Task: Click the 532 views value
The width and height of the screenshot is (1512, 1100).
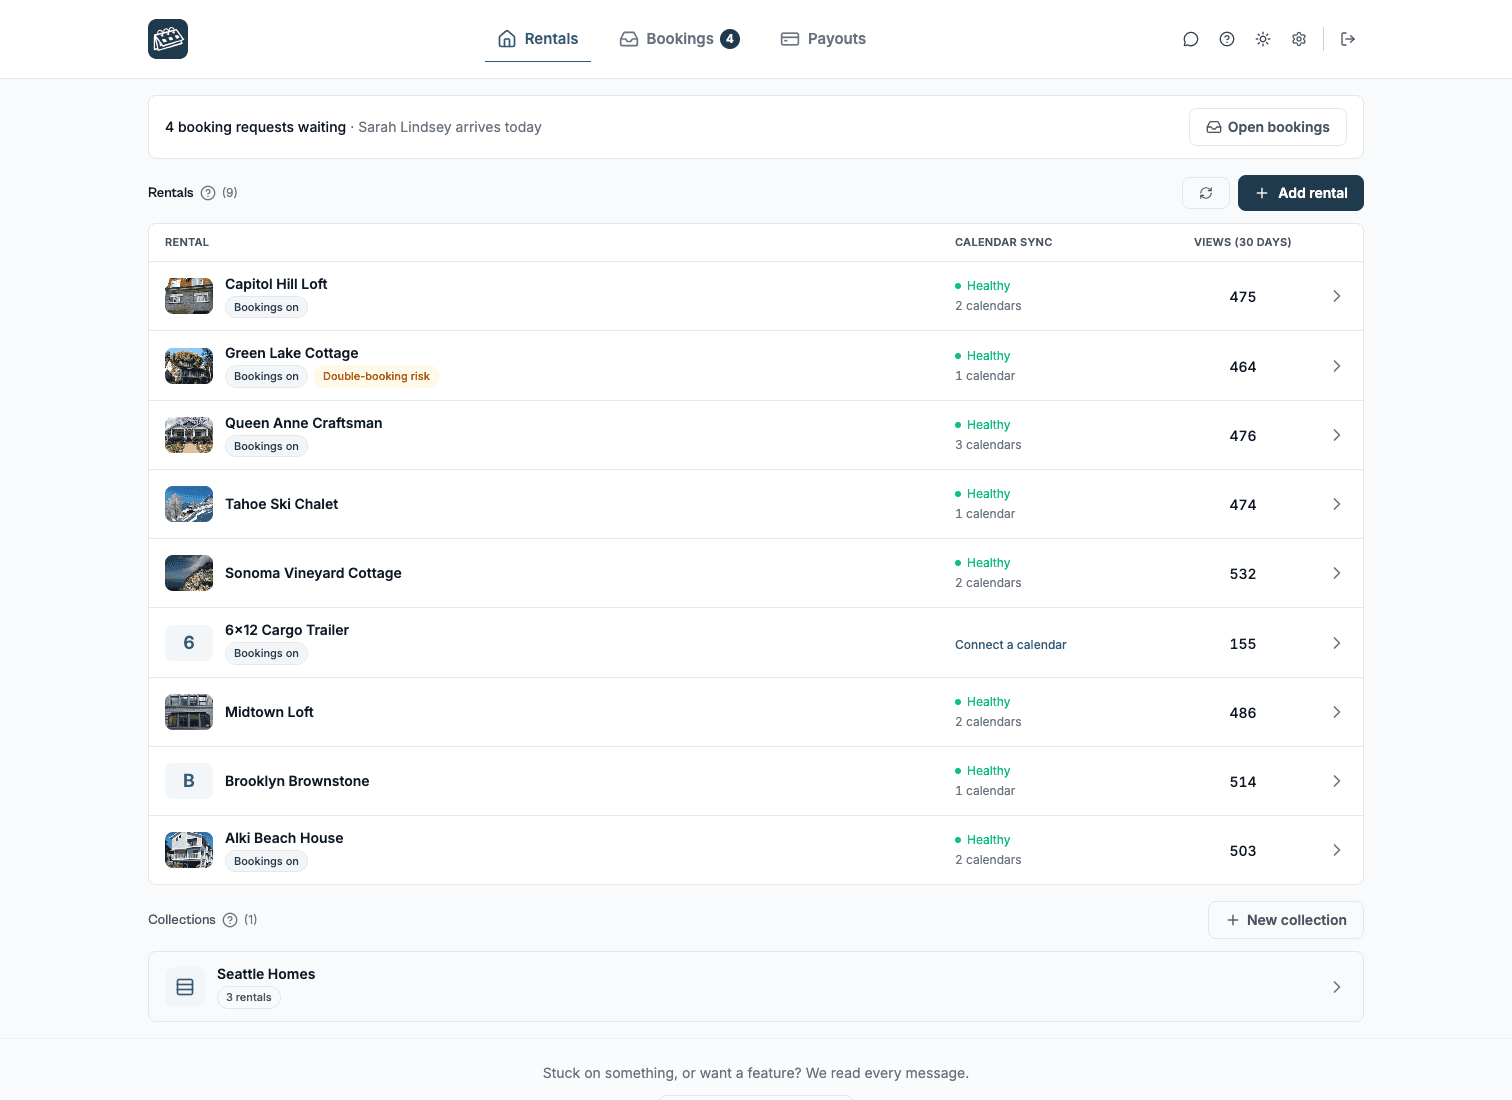Action: (1243, 574)
